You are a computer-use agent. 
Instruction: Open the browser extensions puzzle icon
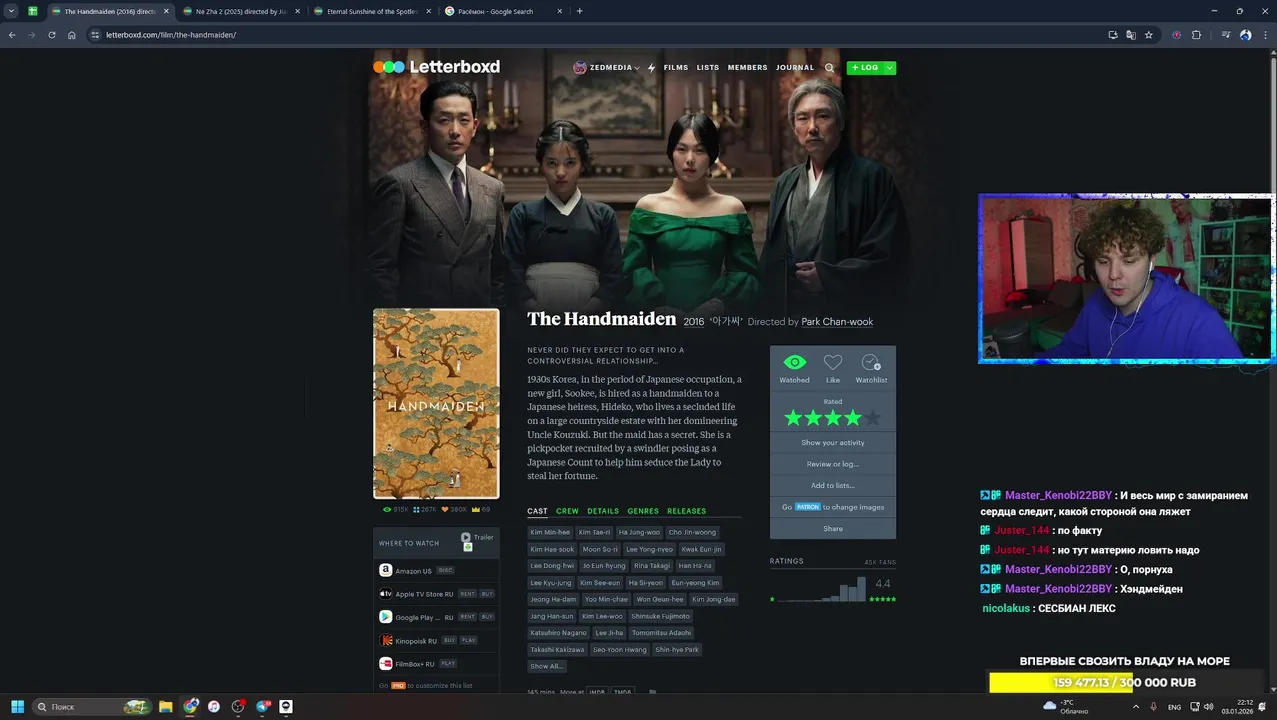coord(1196,35)
